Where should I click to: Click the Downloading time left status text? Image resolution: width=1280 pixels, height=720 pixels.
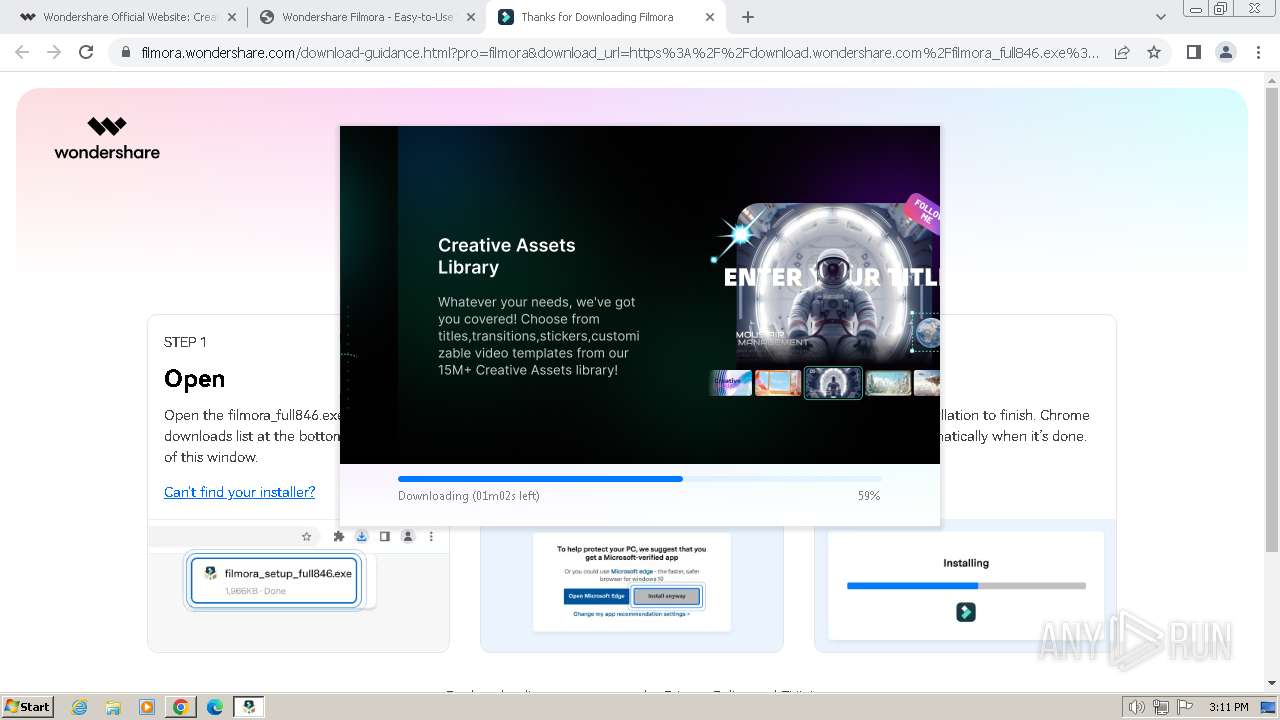coord(469,496)
